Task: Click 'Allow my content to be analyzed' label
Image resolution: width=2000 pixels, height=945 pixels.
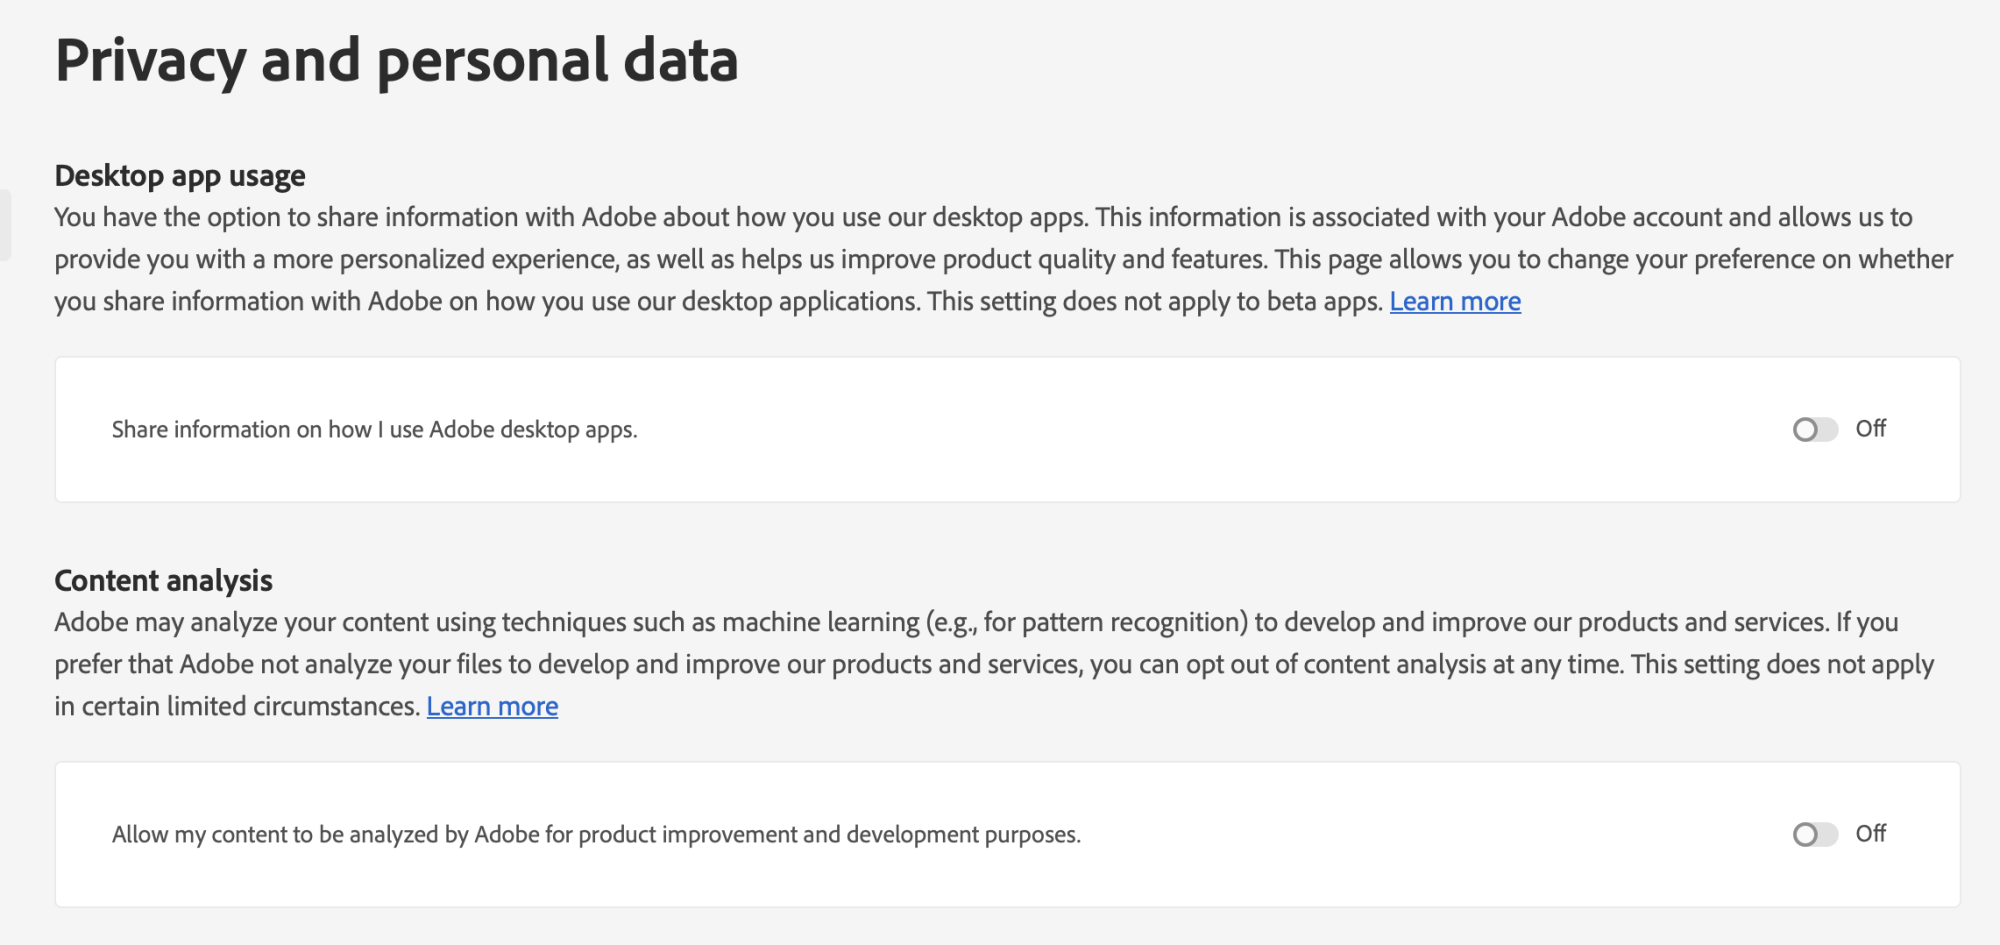Action: (596, 835)
